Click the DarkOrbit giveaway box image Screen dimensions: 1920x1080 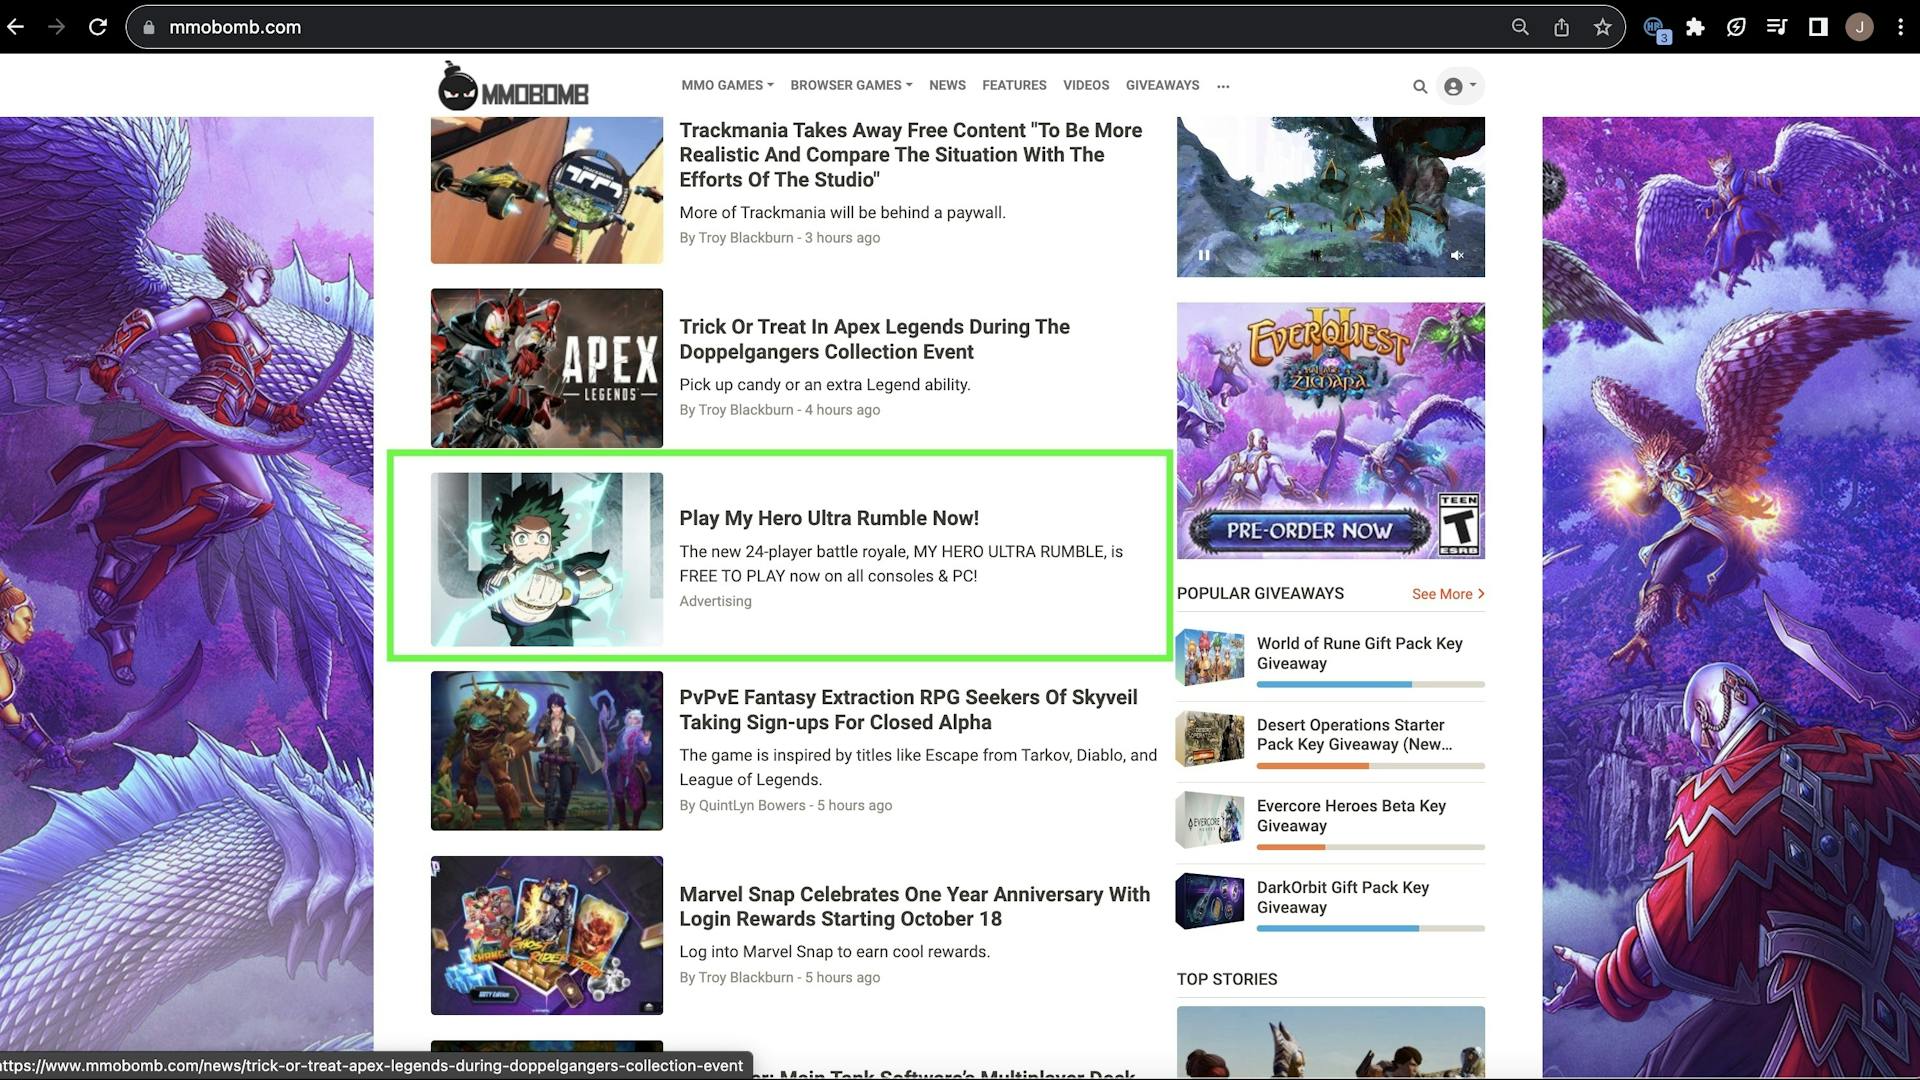[1210, 901]
